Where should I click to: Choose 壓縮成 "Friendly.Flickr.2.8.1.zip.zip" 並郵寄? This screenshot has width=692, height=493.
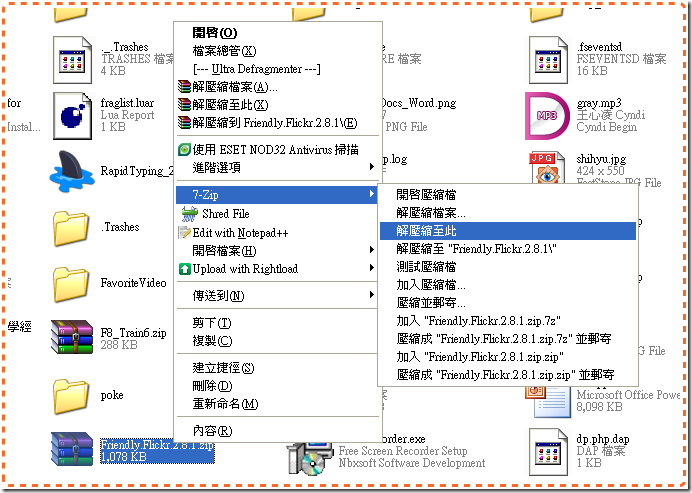[508, 375]
